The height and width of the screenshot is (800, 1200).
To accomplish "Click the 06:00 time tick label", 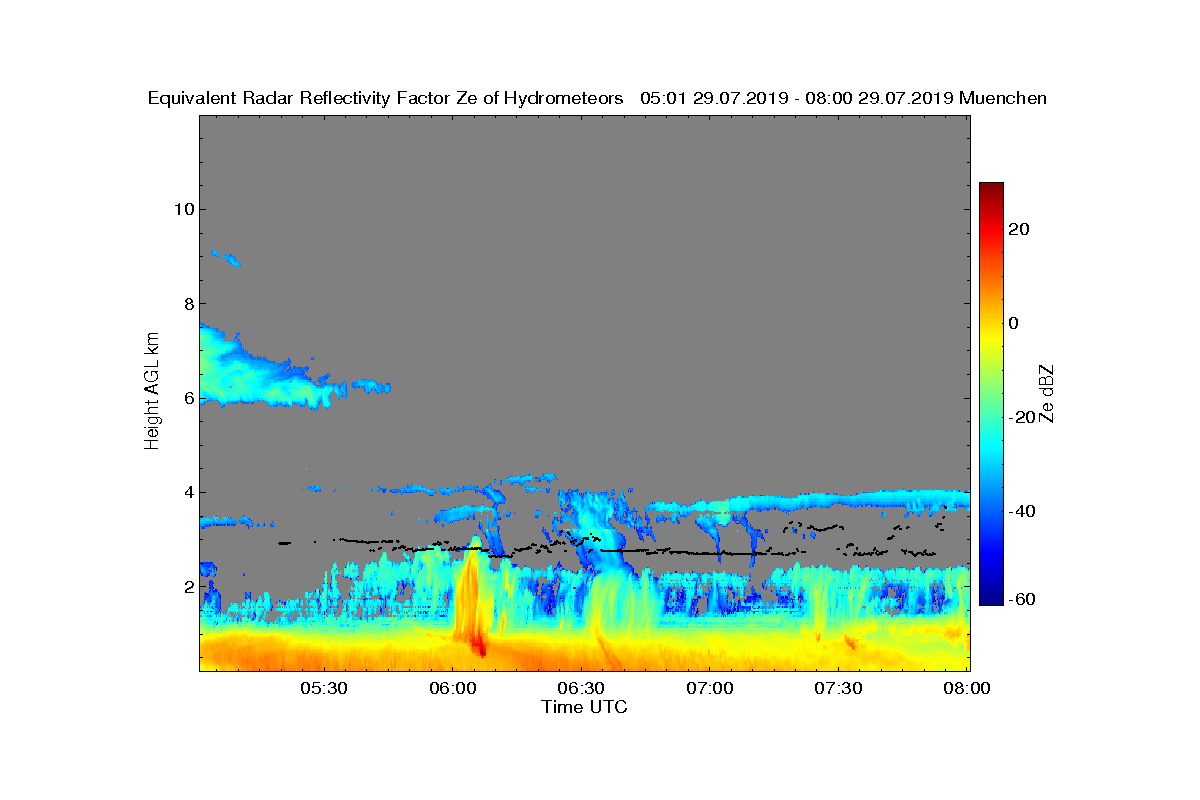I will (x=452, y=690).
